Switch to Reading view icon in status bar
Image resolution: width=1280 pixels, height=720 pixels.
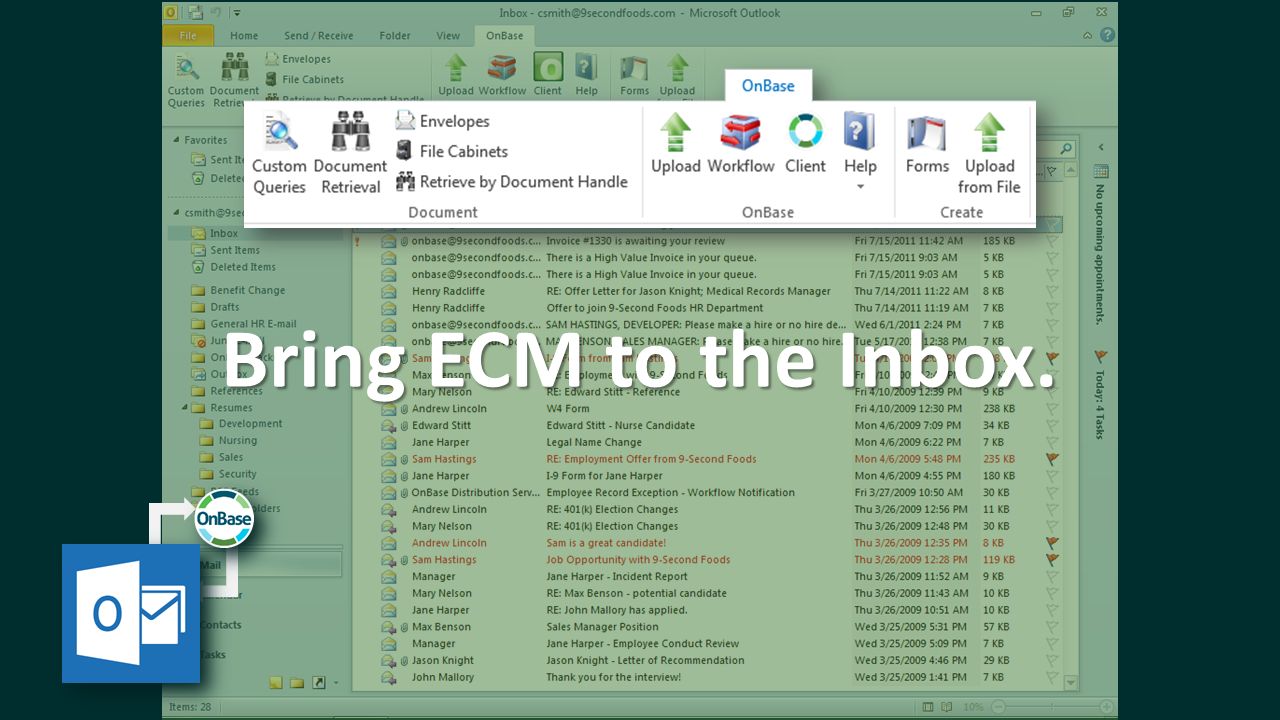tap(946, 707)
